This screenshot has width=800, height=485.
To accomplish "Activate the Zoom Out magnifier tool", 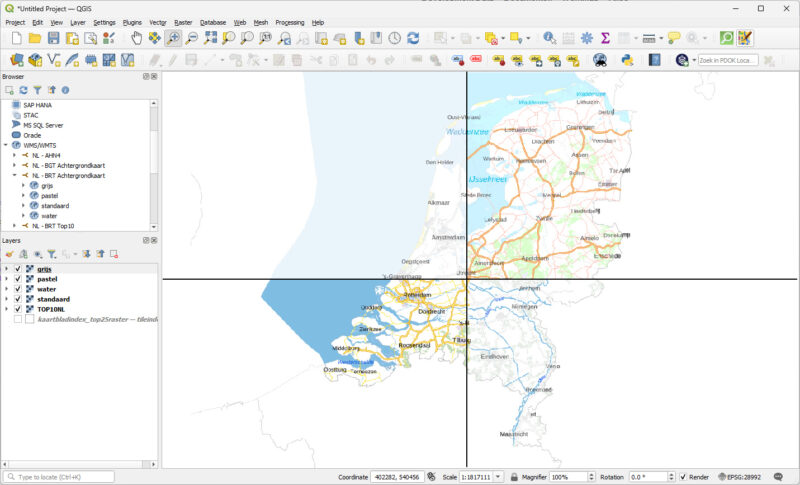I will 192,38.
